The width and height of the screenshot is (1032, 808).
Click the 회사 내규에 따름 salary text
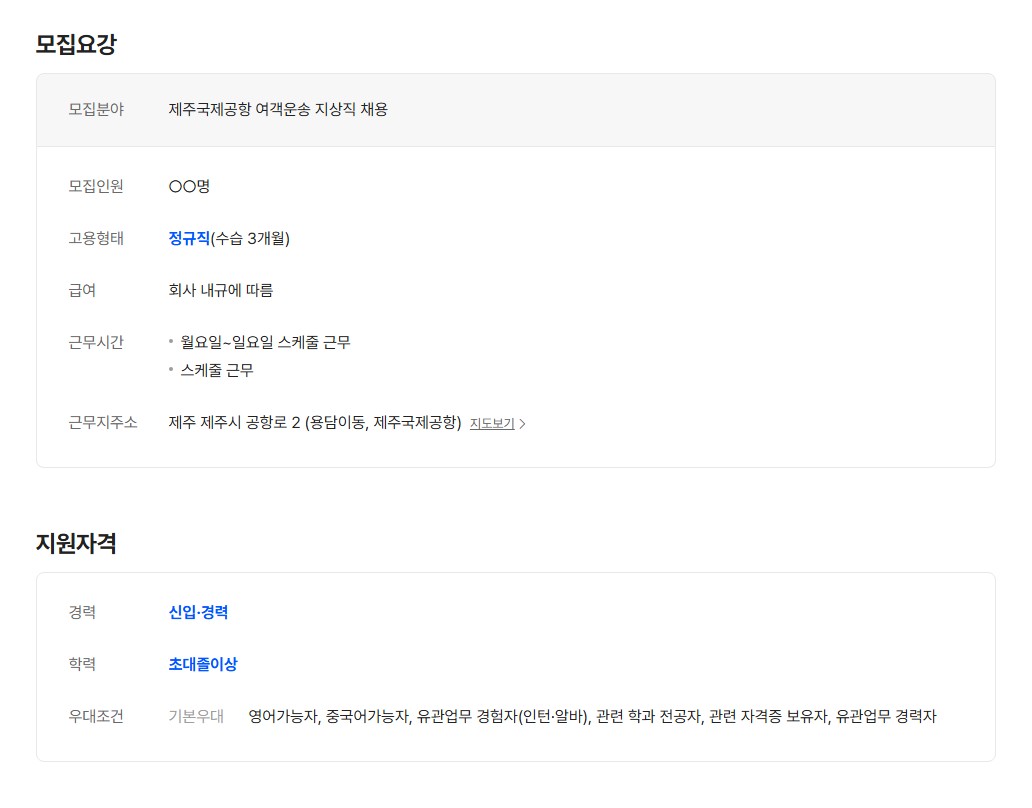pos(220,290)
